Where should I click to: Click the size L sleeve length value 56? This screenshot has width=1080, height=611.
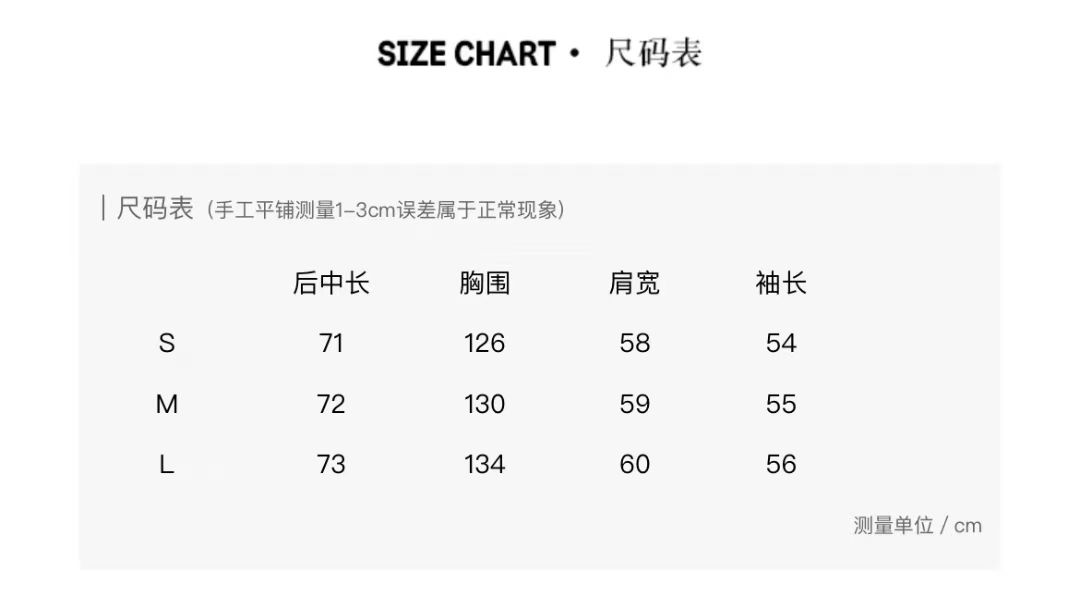781,464
